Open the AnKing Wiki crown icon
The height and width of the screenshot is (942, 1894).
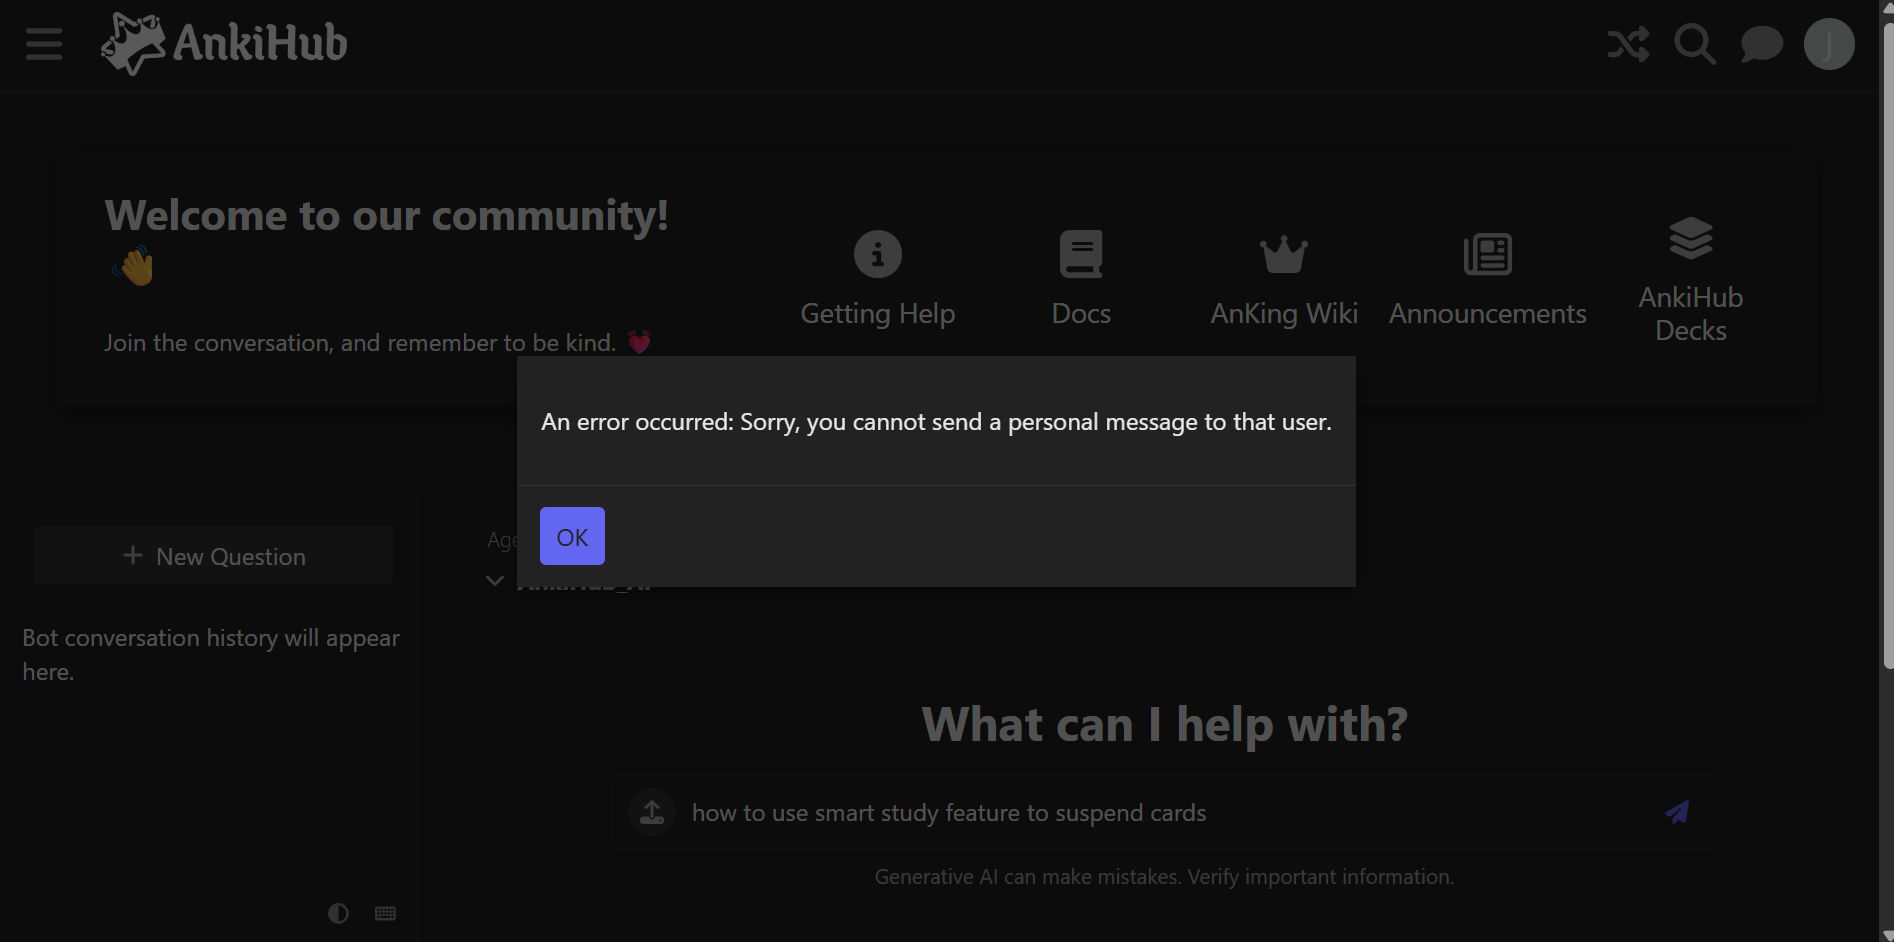[x=1284, y=254]
